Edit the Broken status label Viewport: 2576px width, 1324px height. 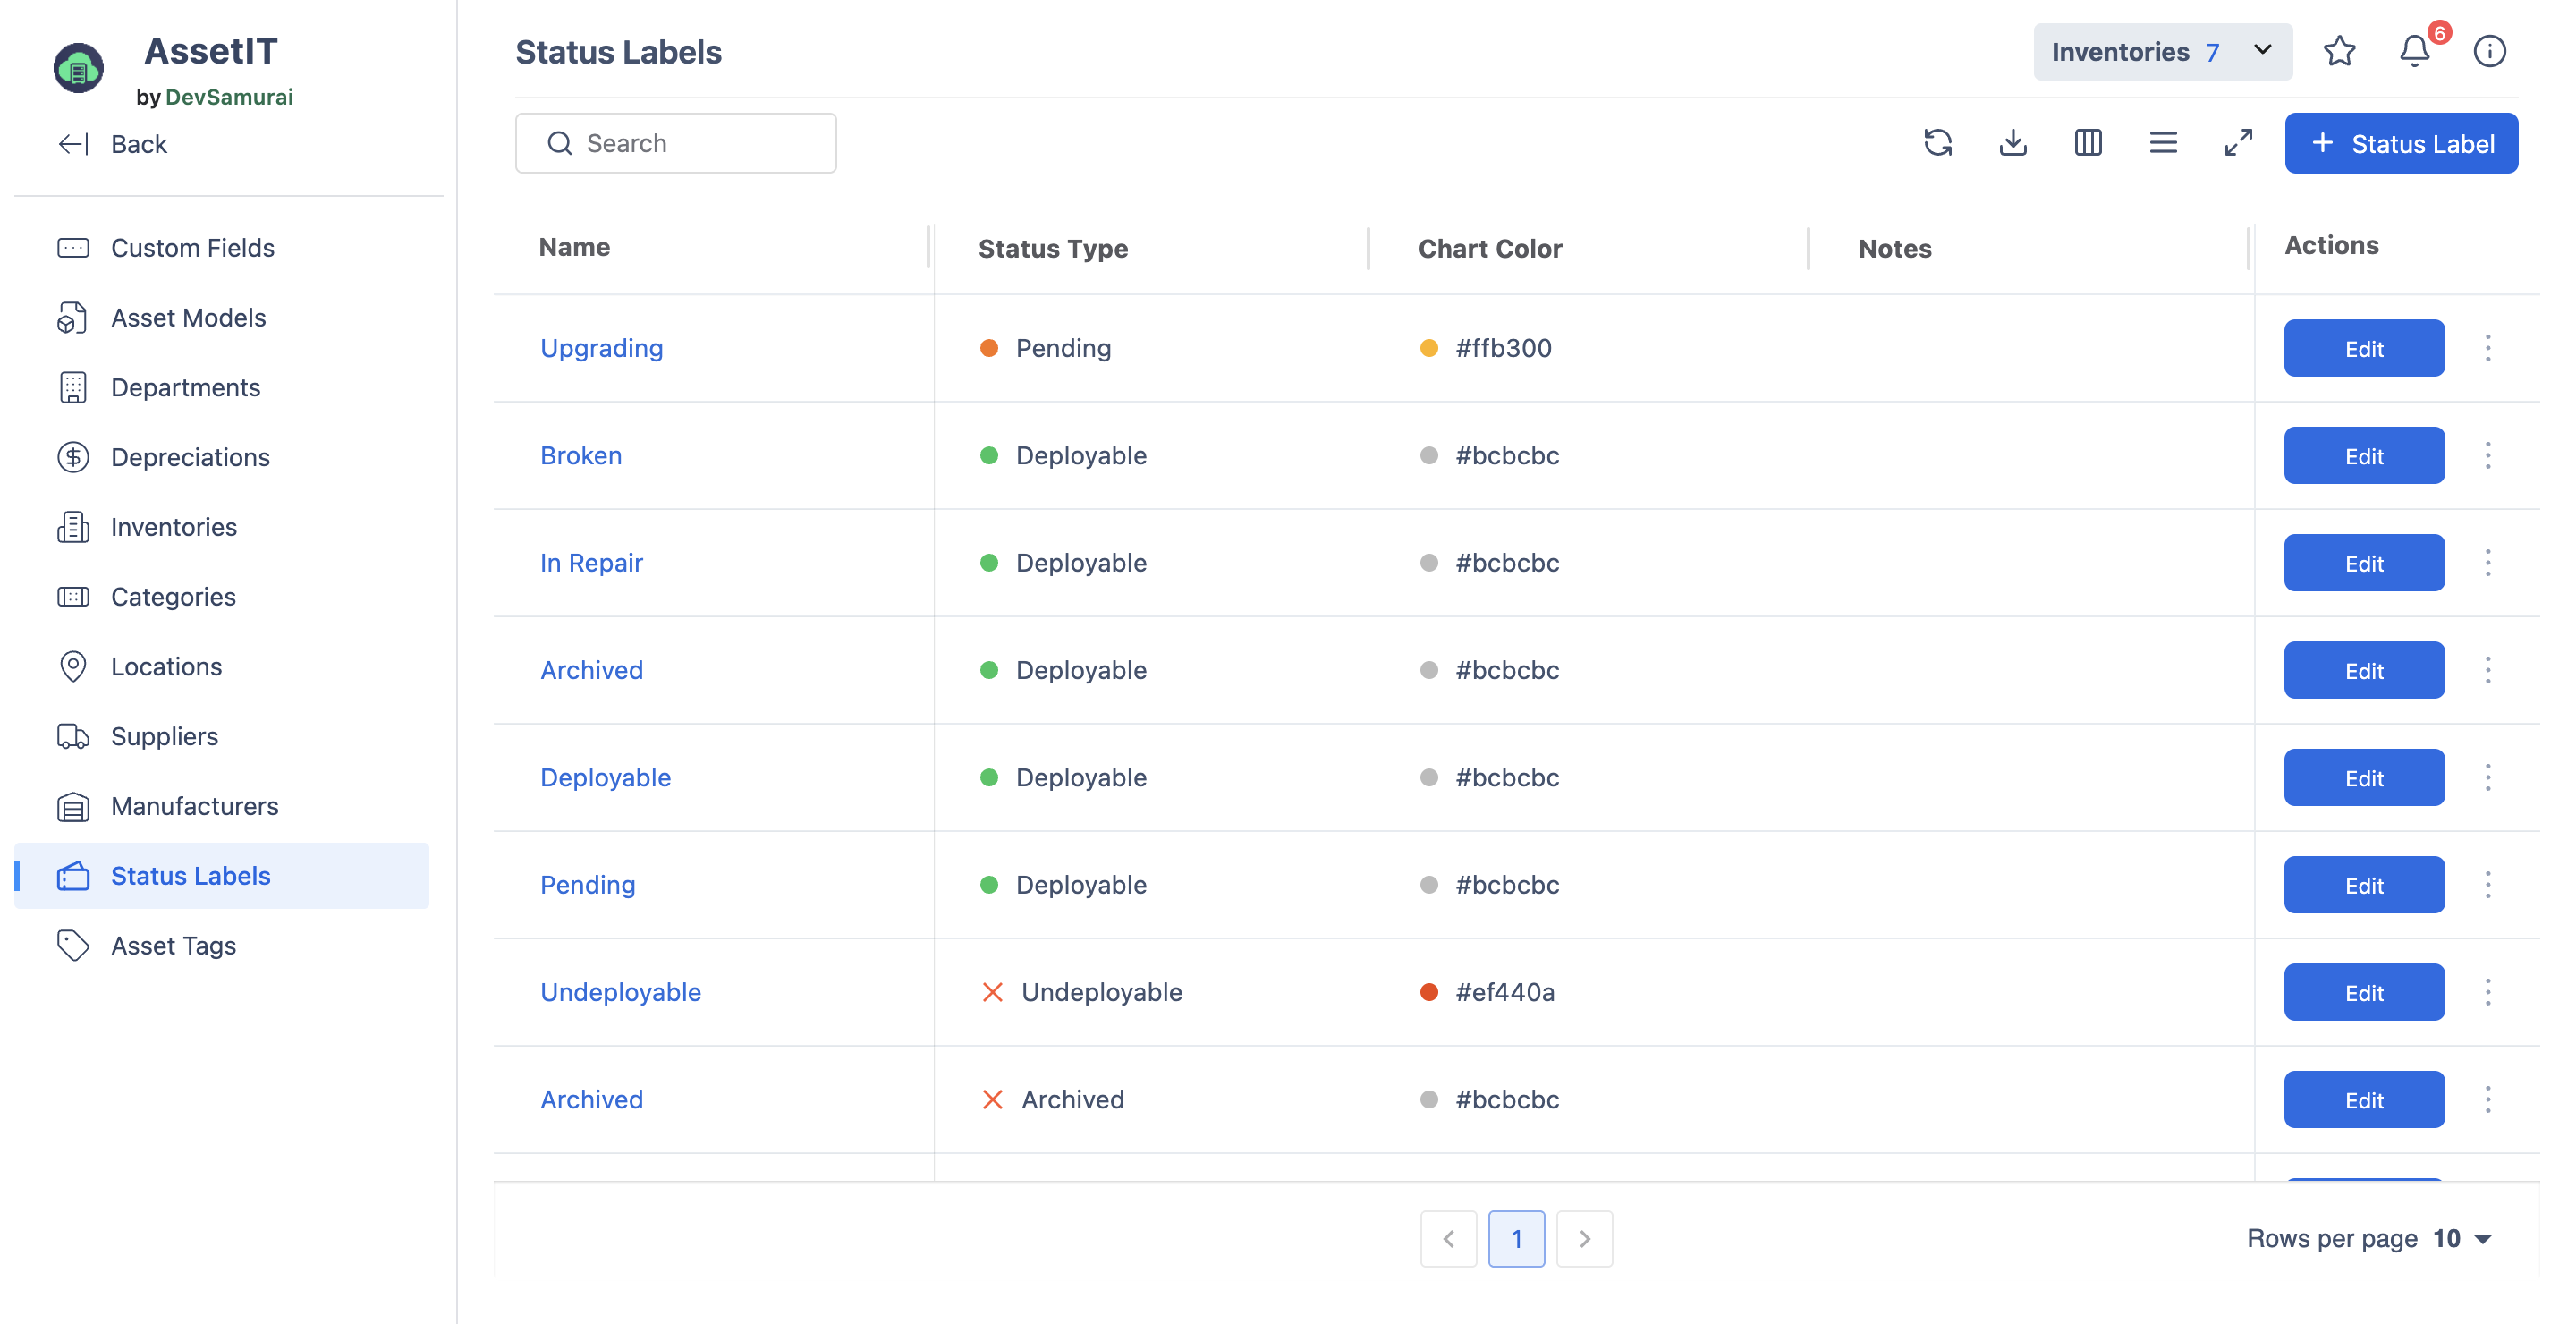pyautogui.click(x=2364, y=456)
